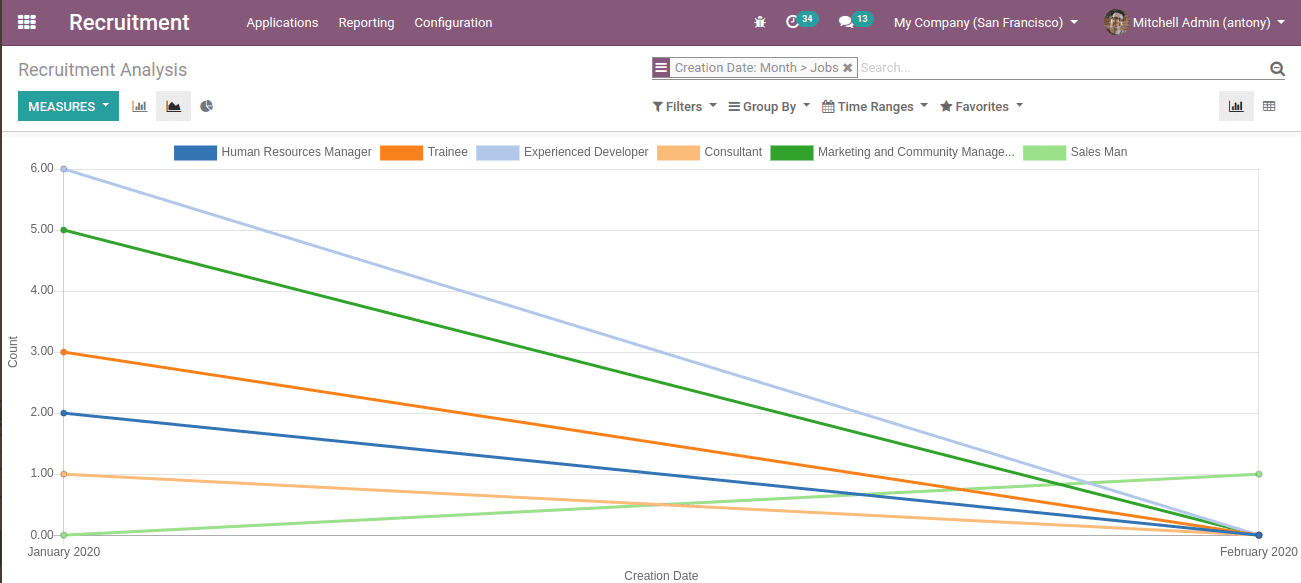Open activities clock icon with 34 badge
Image resolution: width=1301 pixels, height=583 pixels.
click(800, 21)
